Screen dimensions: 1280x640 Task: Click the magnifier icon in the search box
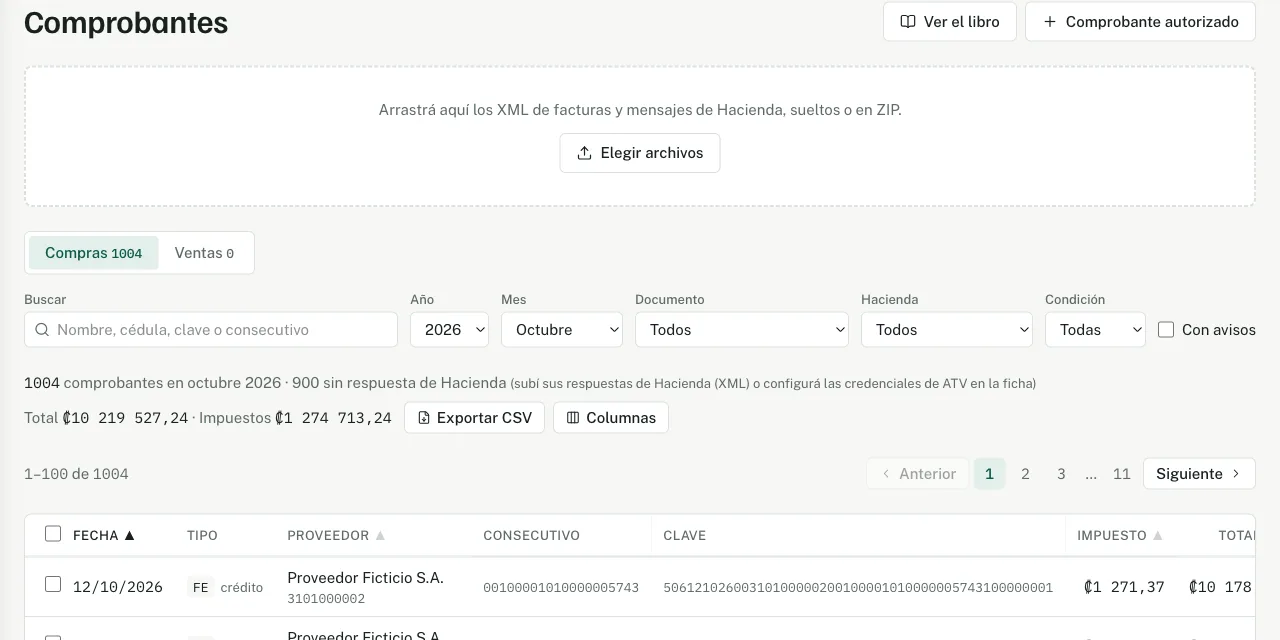[42, 330]
